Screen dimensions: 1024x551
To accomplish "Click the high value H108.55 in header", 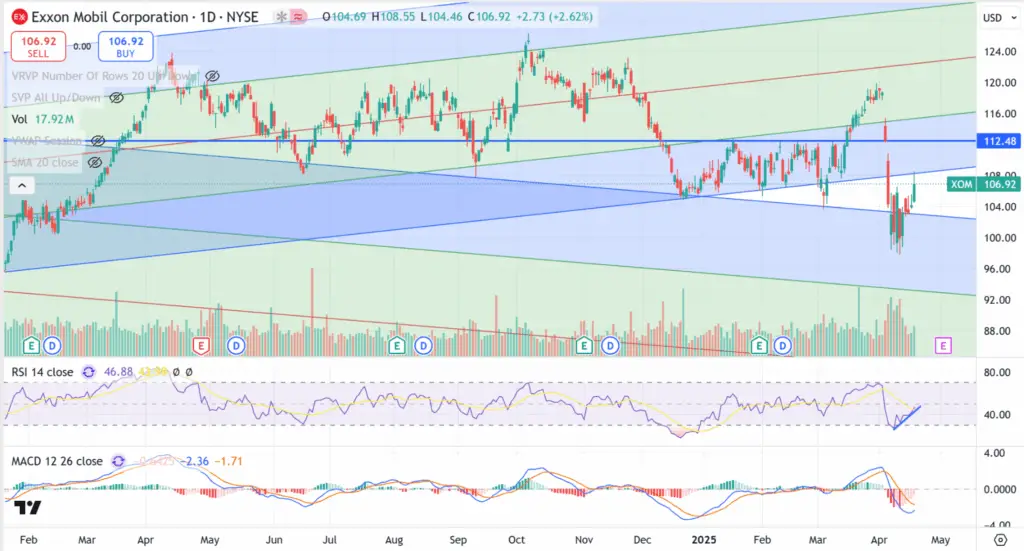I will click(x=393, y=17).
